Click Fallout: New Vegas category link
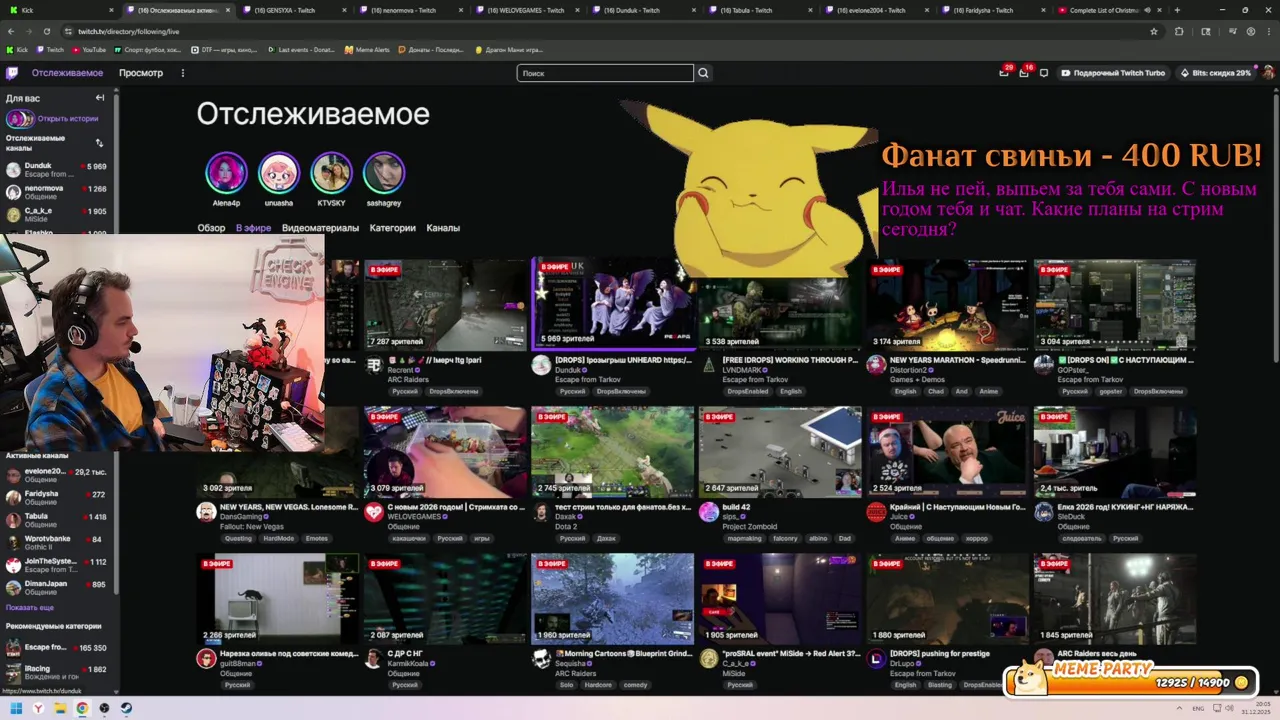 coord(252,526)
